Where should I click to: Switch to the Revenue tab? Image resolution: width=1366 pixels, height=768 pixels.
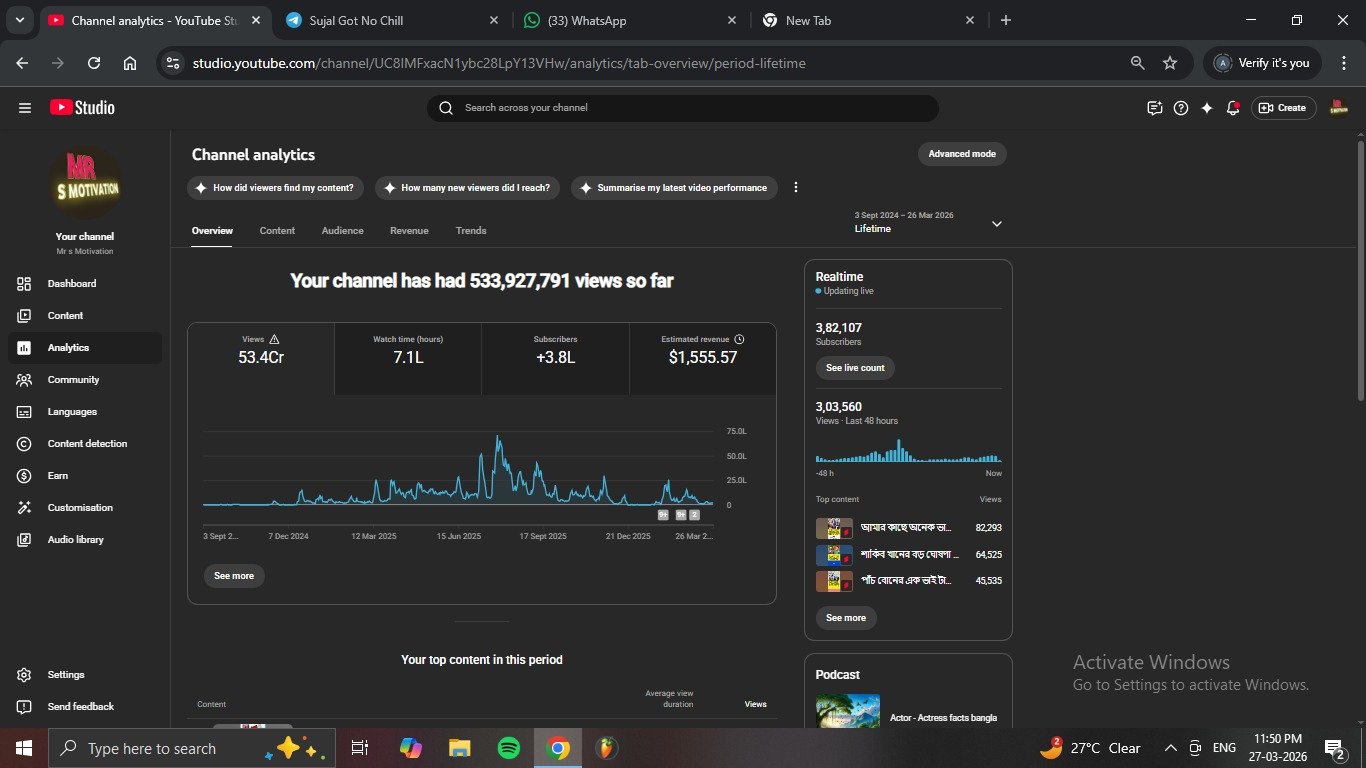(x=409, y=231)
